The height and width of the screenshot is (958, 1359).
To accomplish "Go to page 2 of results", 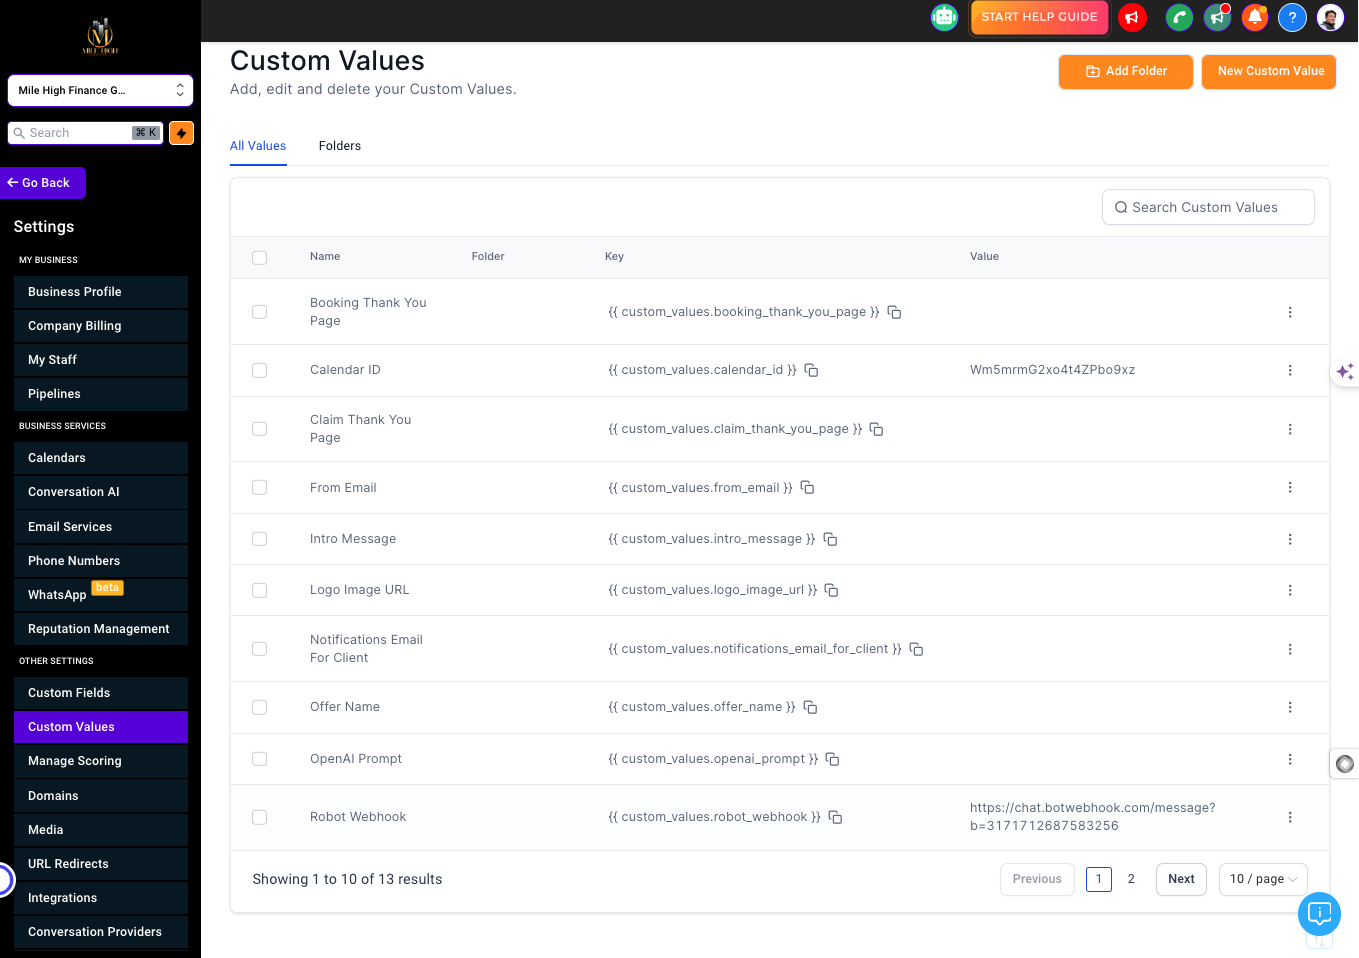I will pos(1131,879).
